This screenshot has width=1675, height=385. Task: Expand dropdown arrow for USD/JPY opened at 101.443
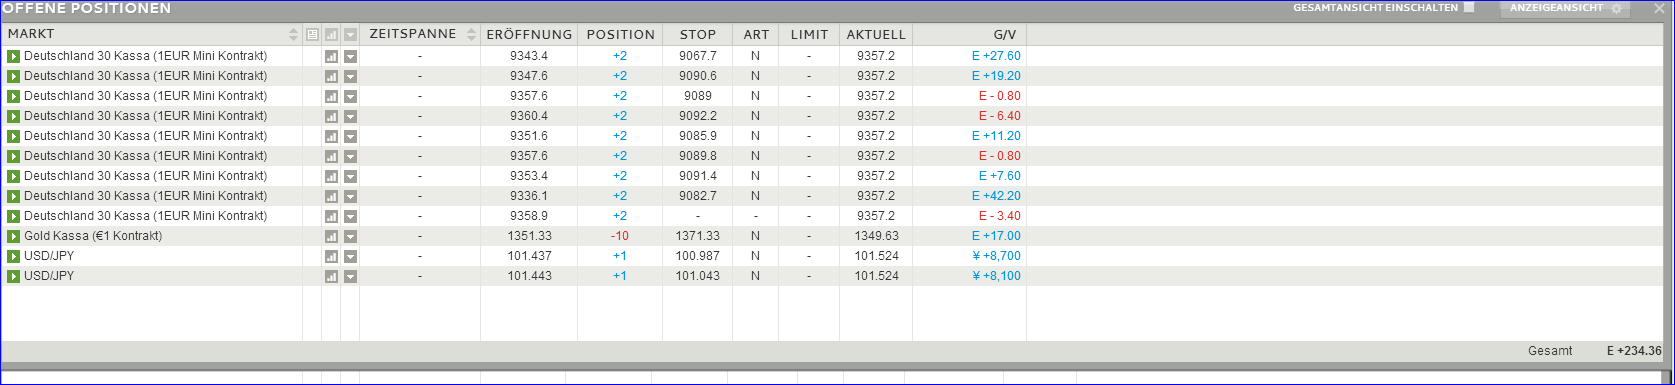pos(350,276)
